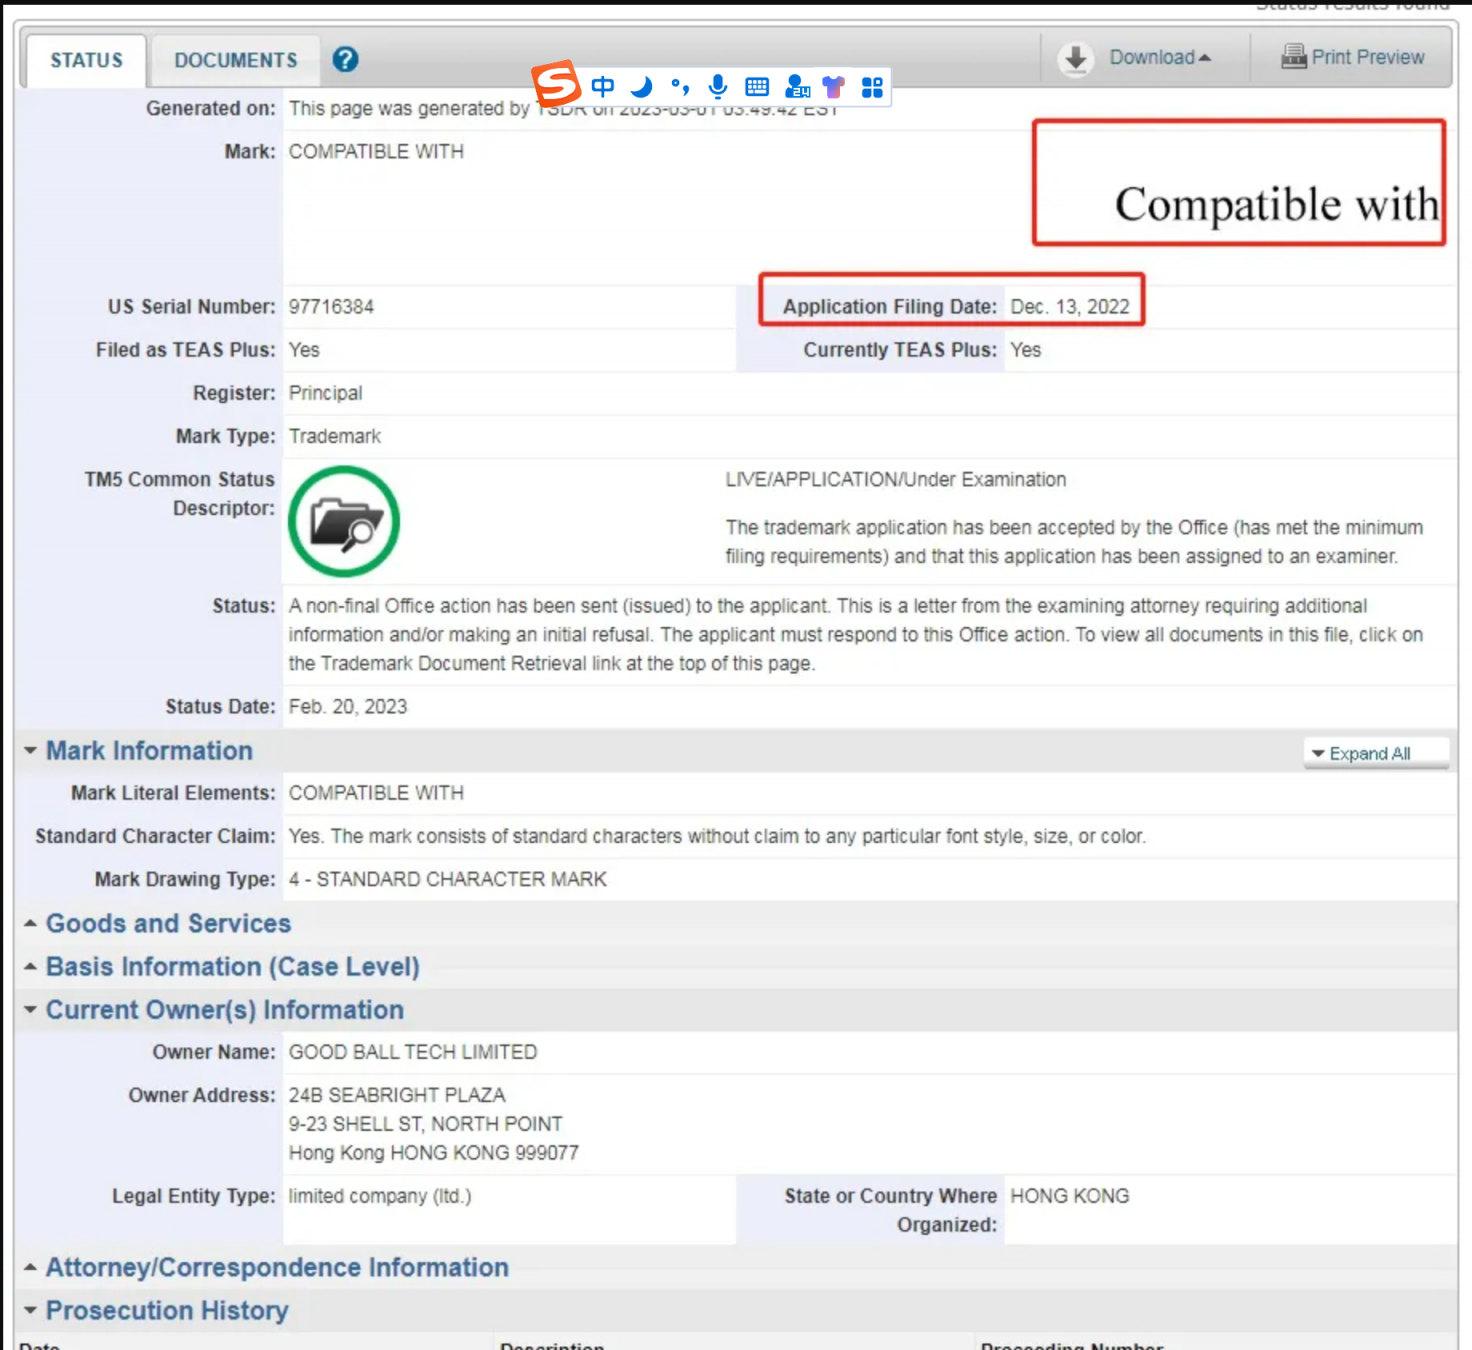Click Mark Literal Elements value COMPATIBLE WITH
The height and width of the screenshot is (1350, 1472).
click(376, 793)
